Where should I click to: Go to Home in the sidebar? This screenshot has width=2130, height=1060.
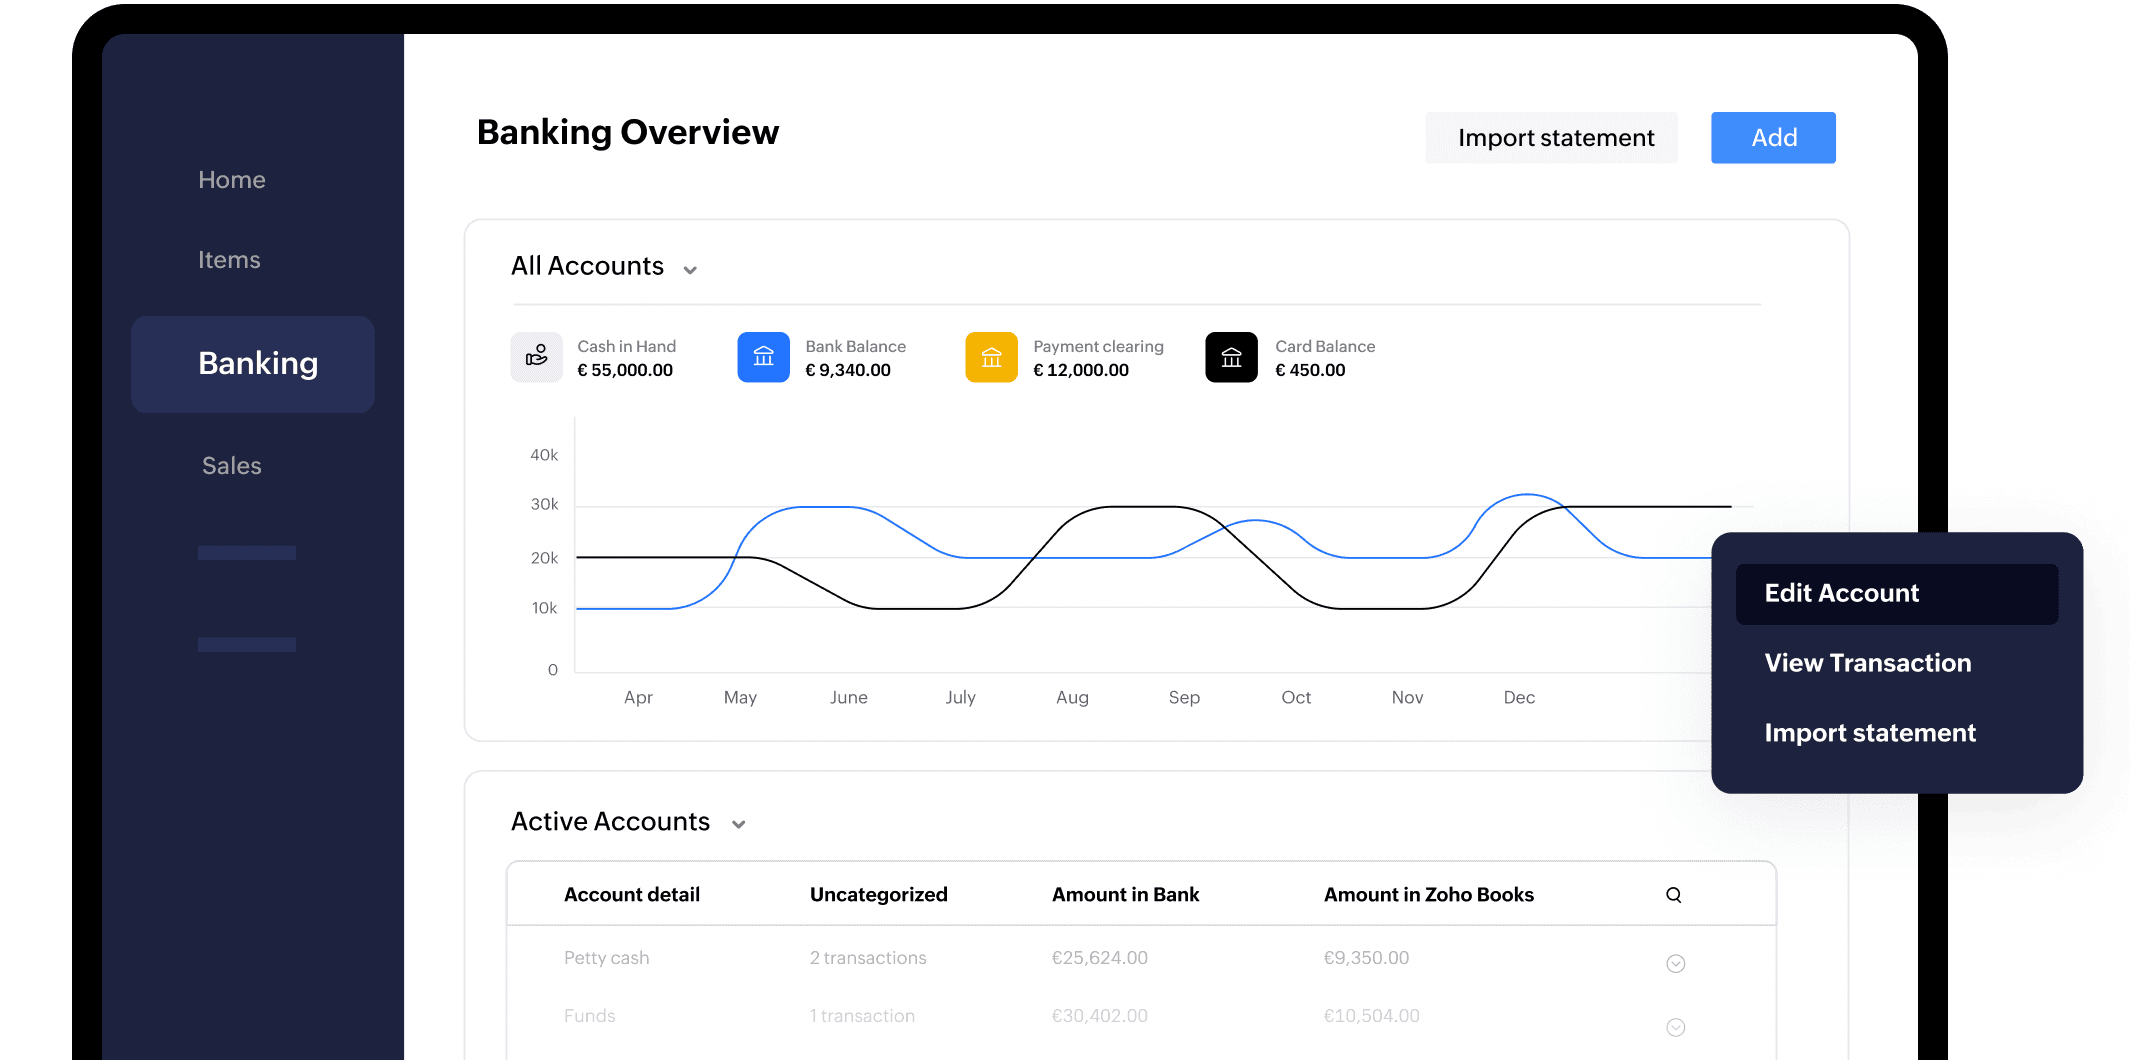pos(232,180)
